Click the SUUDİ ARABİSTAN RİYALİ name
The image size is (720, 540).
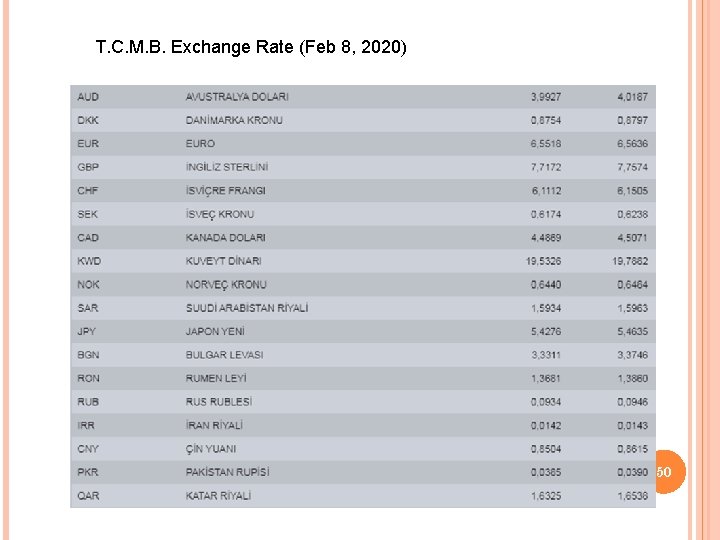point(247,308)
